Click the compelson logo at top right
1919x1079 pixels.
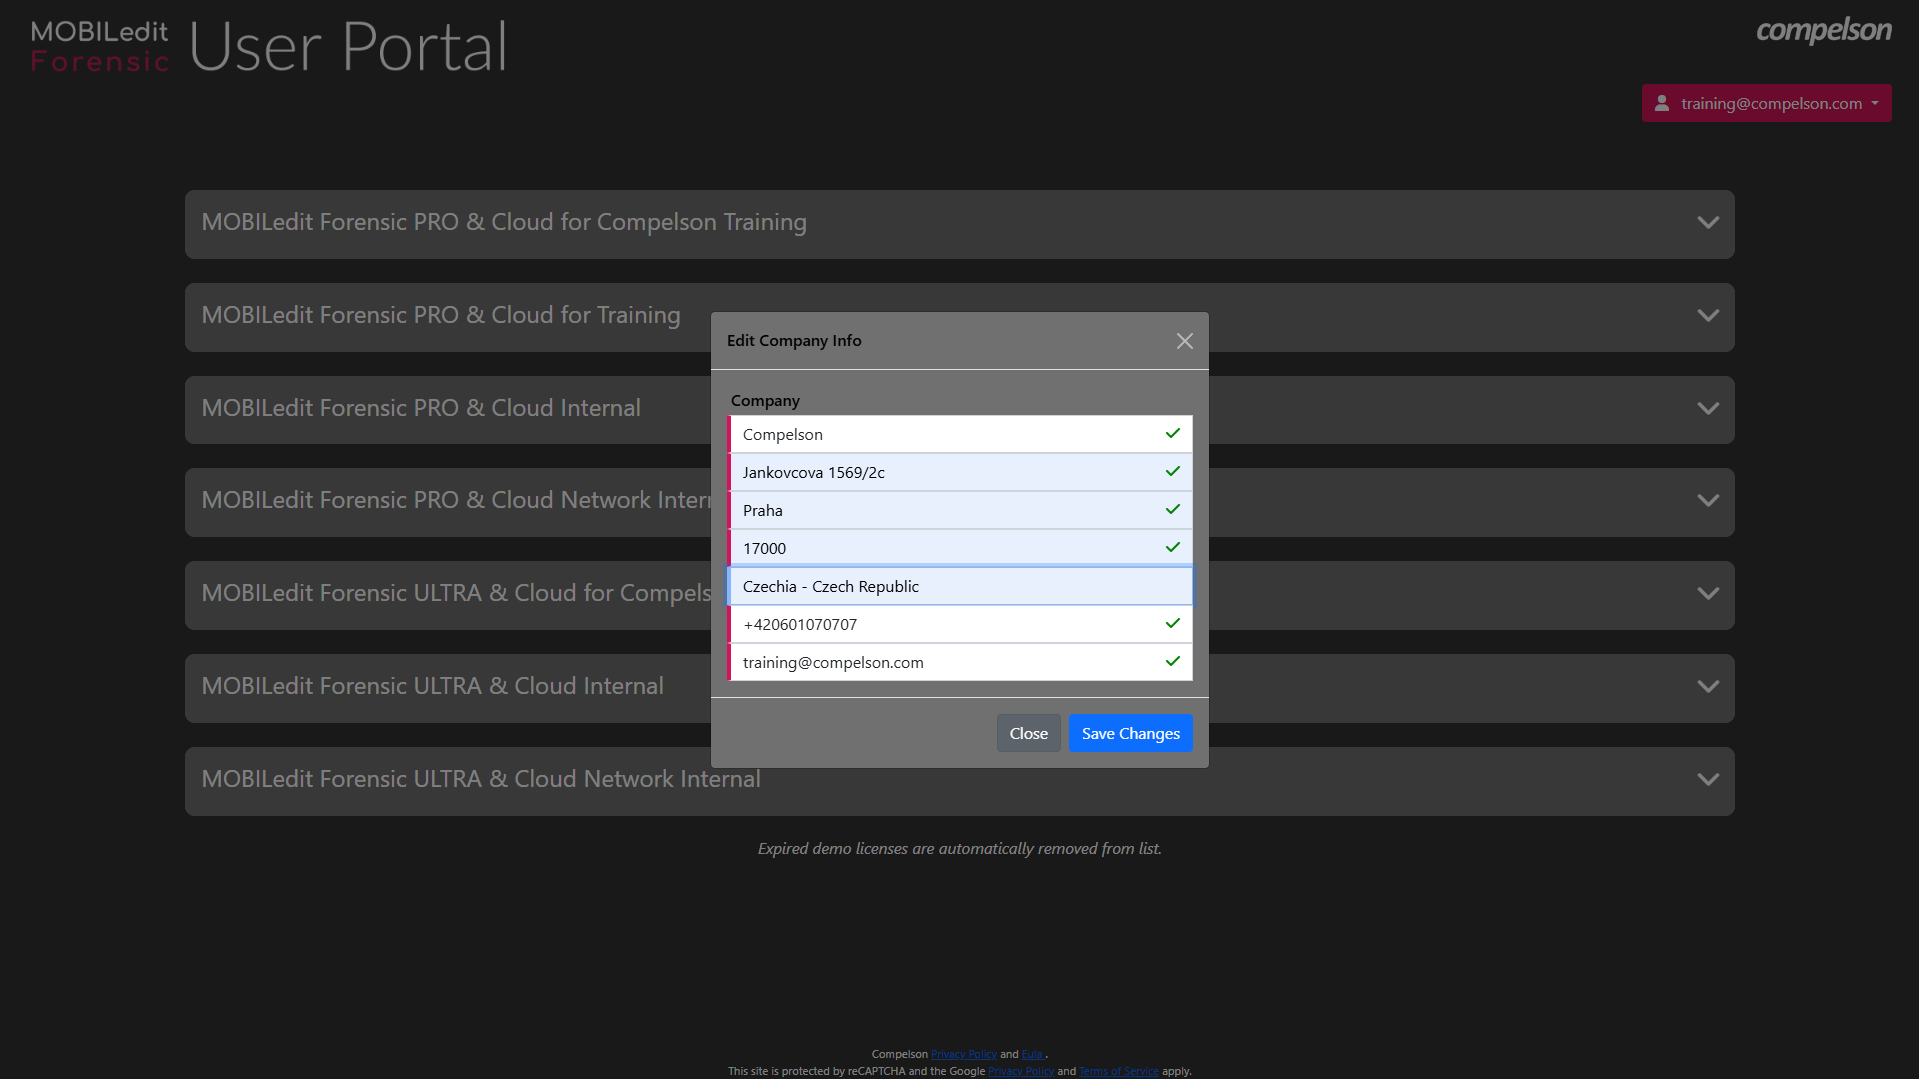[1824, 31]
